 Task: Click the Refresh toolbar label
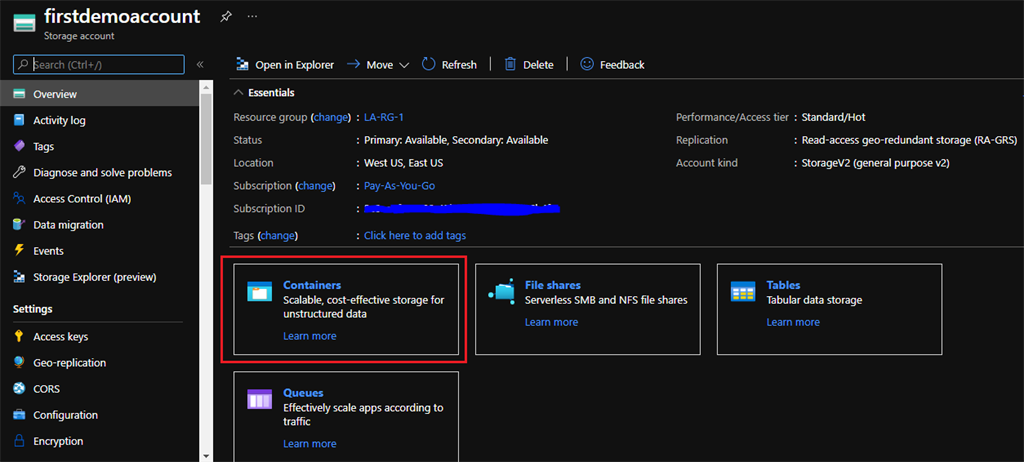tap(459, 65)
